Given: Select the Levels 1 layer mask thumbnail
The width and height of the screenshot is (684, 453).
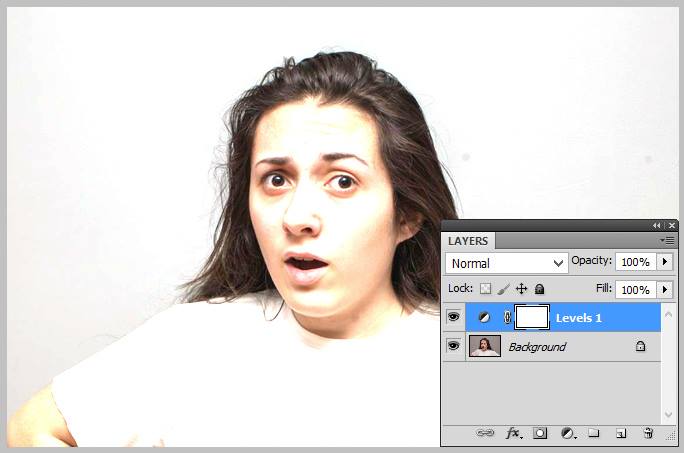Looking at the screenshot, I should click(x=532, y=317).
